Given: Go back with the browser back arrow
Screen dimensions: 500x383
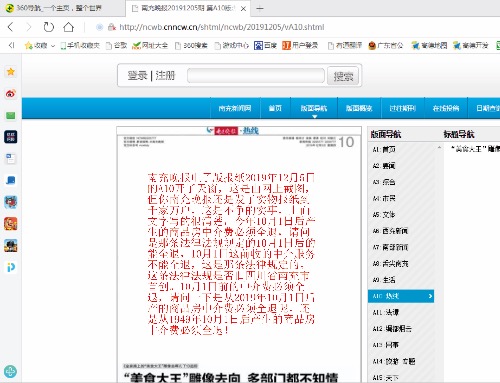Looking at the screenshot, I should [x=10, y=27].
